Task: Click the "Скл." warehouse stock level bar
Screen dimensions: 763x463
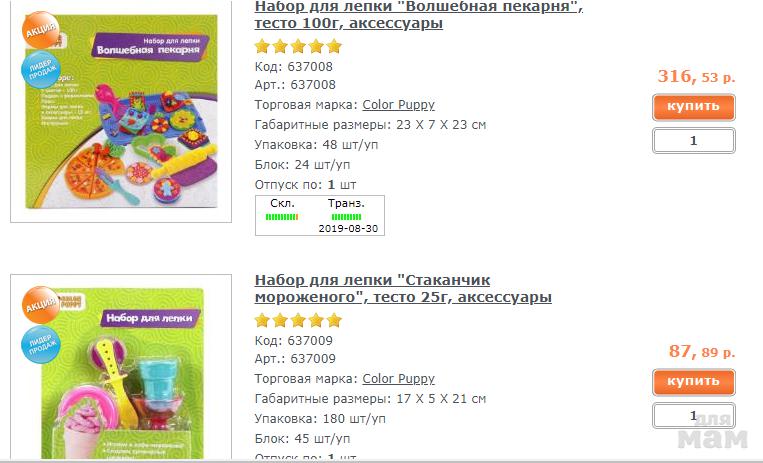Action: [x=282, y=217]
